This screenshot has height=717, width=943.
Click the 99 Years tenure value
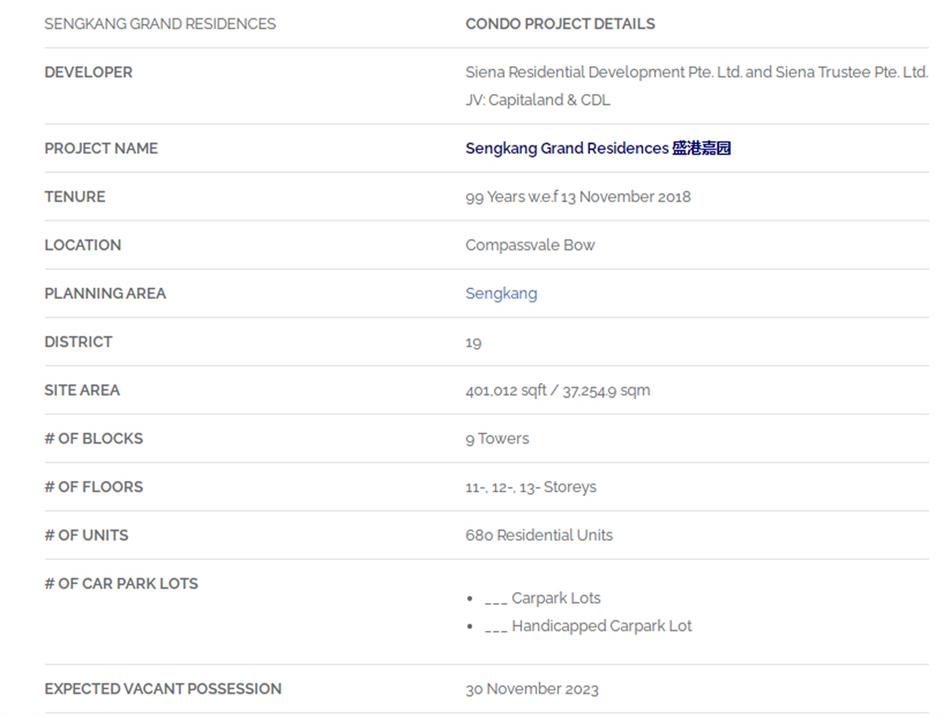pyautogui.click(x=577, y=197)
